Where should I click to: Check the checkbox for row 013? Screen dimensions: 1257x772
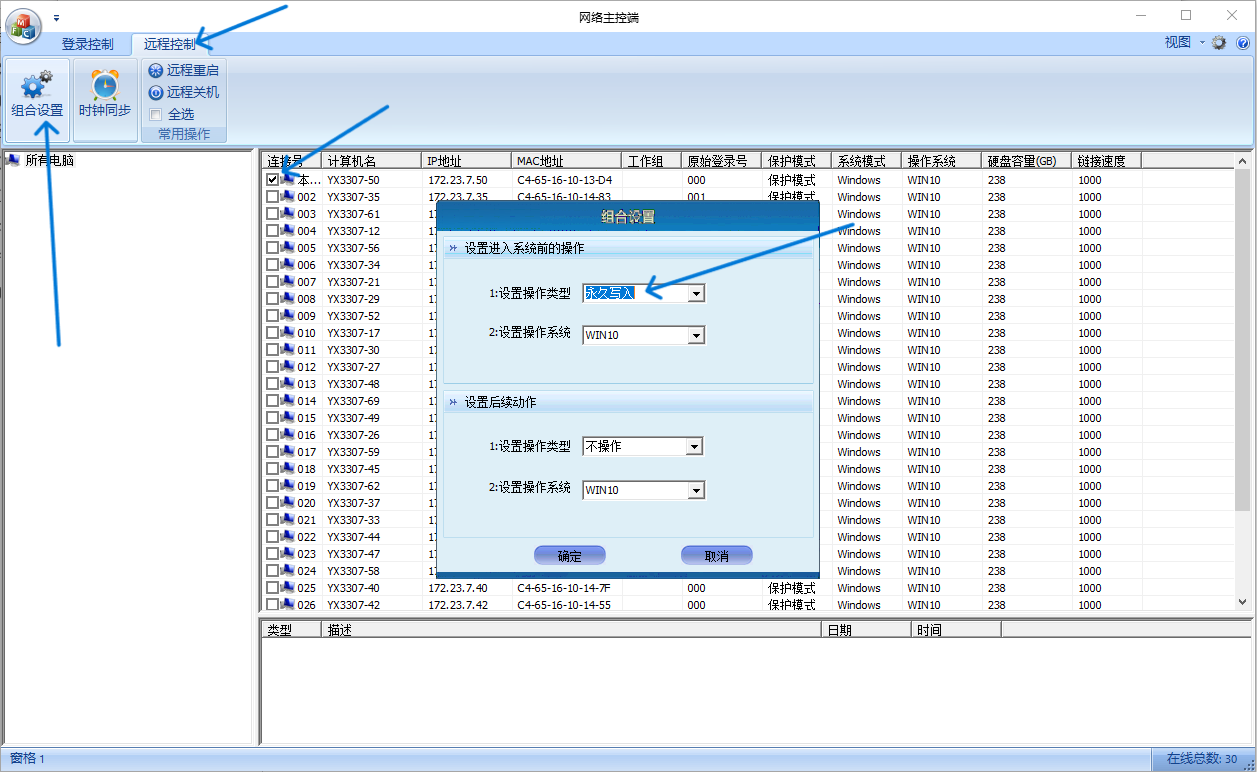tap(272, 384)
